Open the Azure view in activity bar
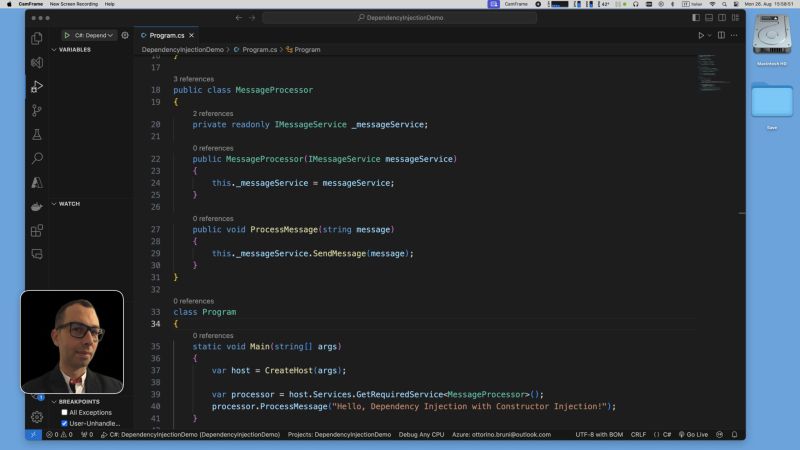This screenshot has height=450, width=800. point(37,182)
